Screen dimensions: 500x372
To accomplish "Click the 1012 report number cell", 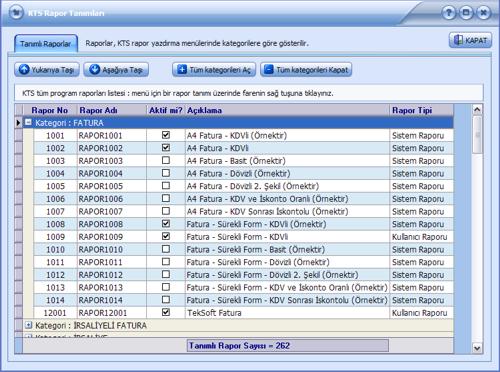I will point(55,275).
